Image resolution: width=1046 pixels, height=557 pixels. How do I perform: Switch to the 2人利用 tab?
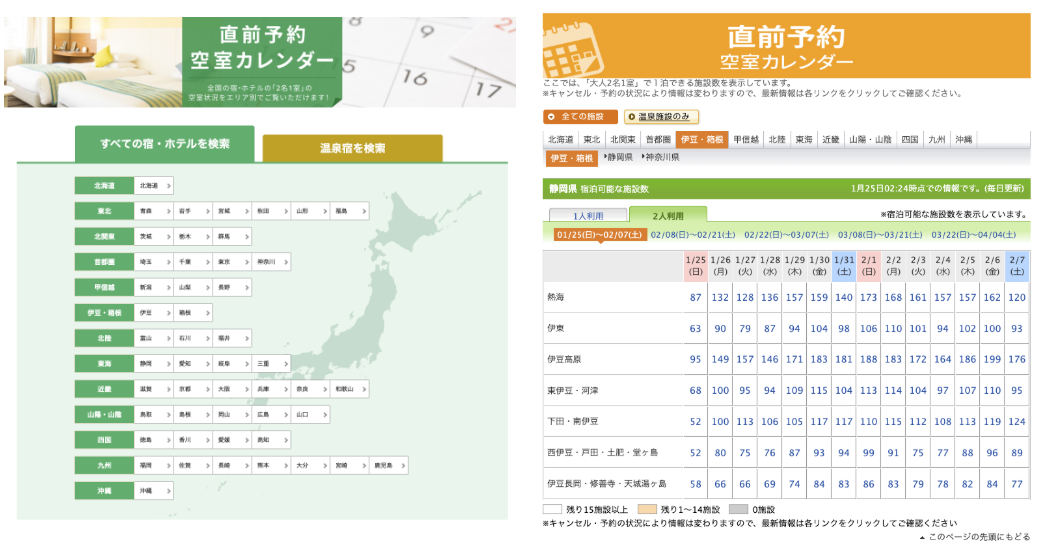click(x=668, y=215)
